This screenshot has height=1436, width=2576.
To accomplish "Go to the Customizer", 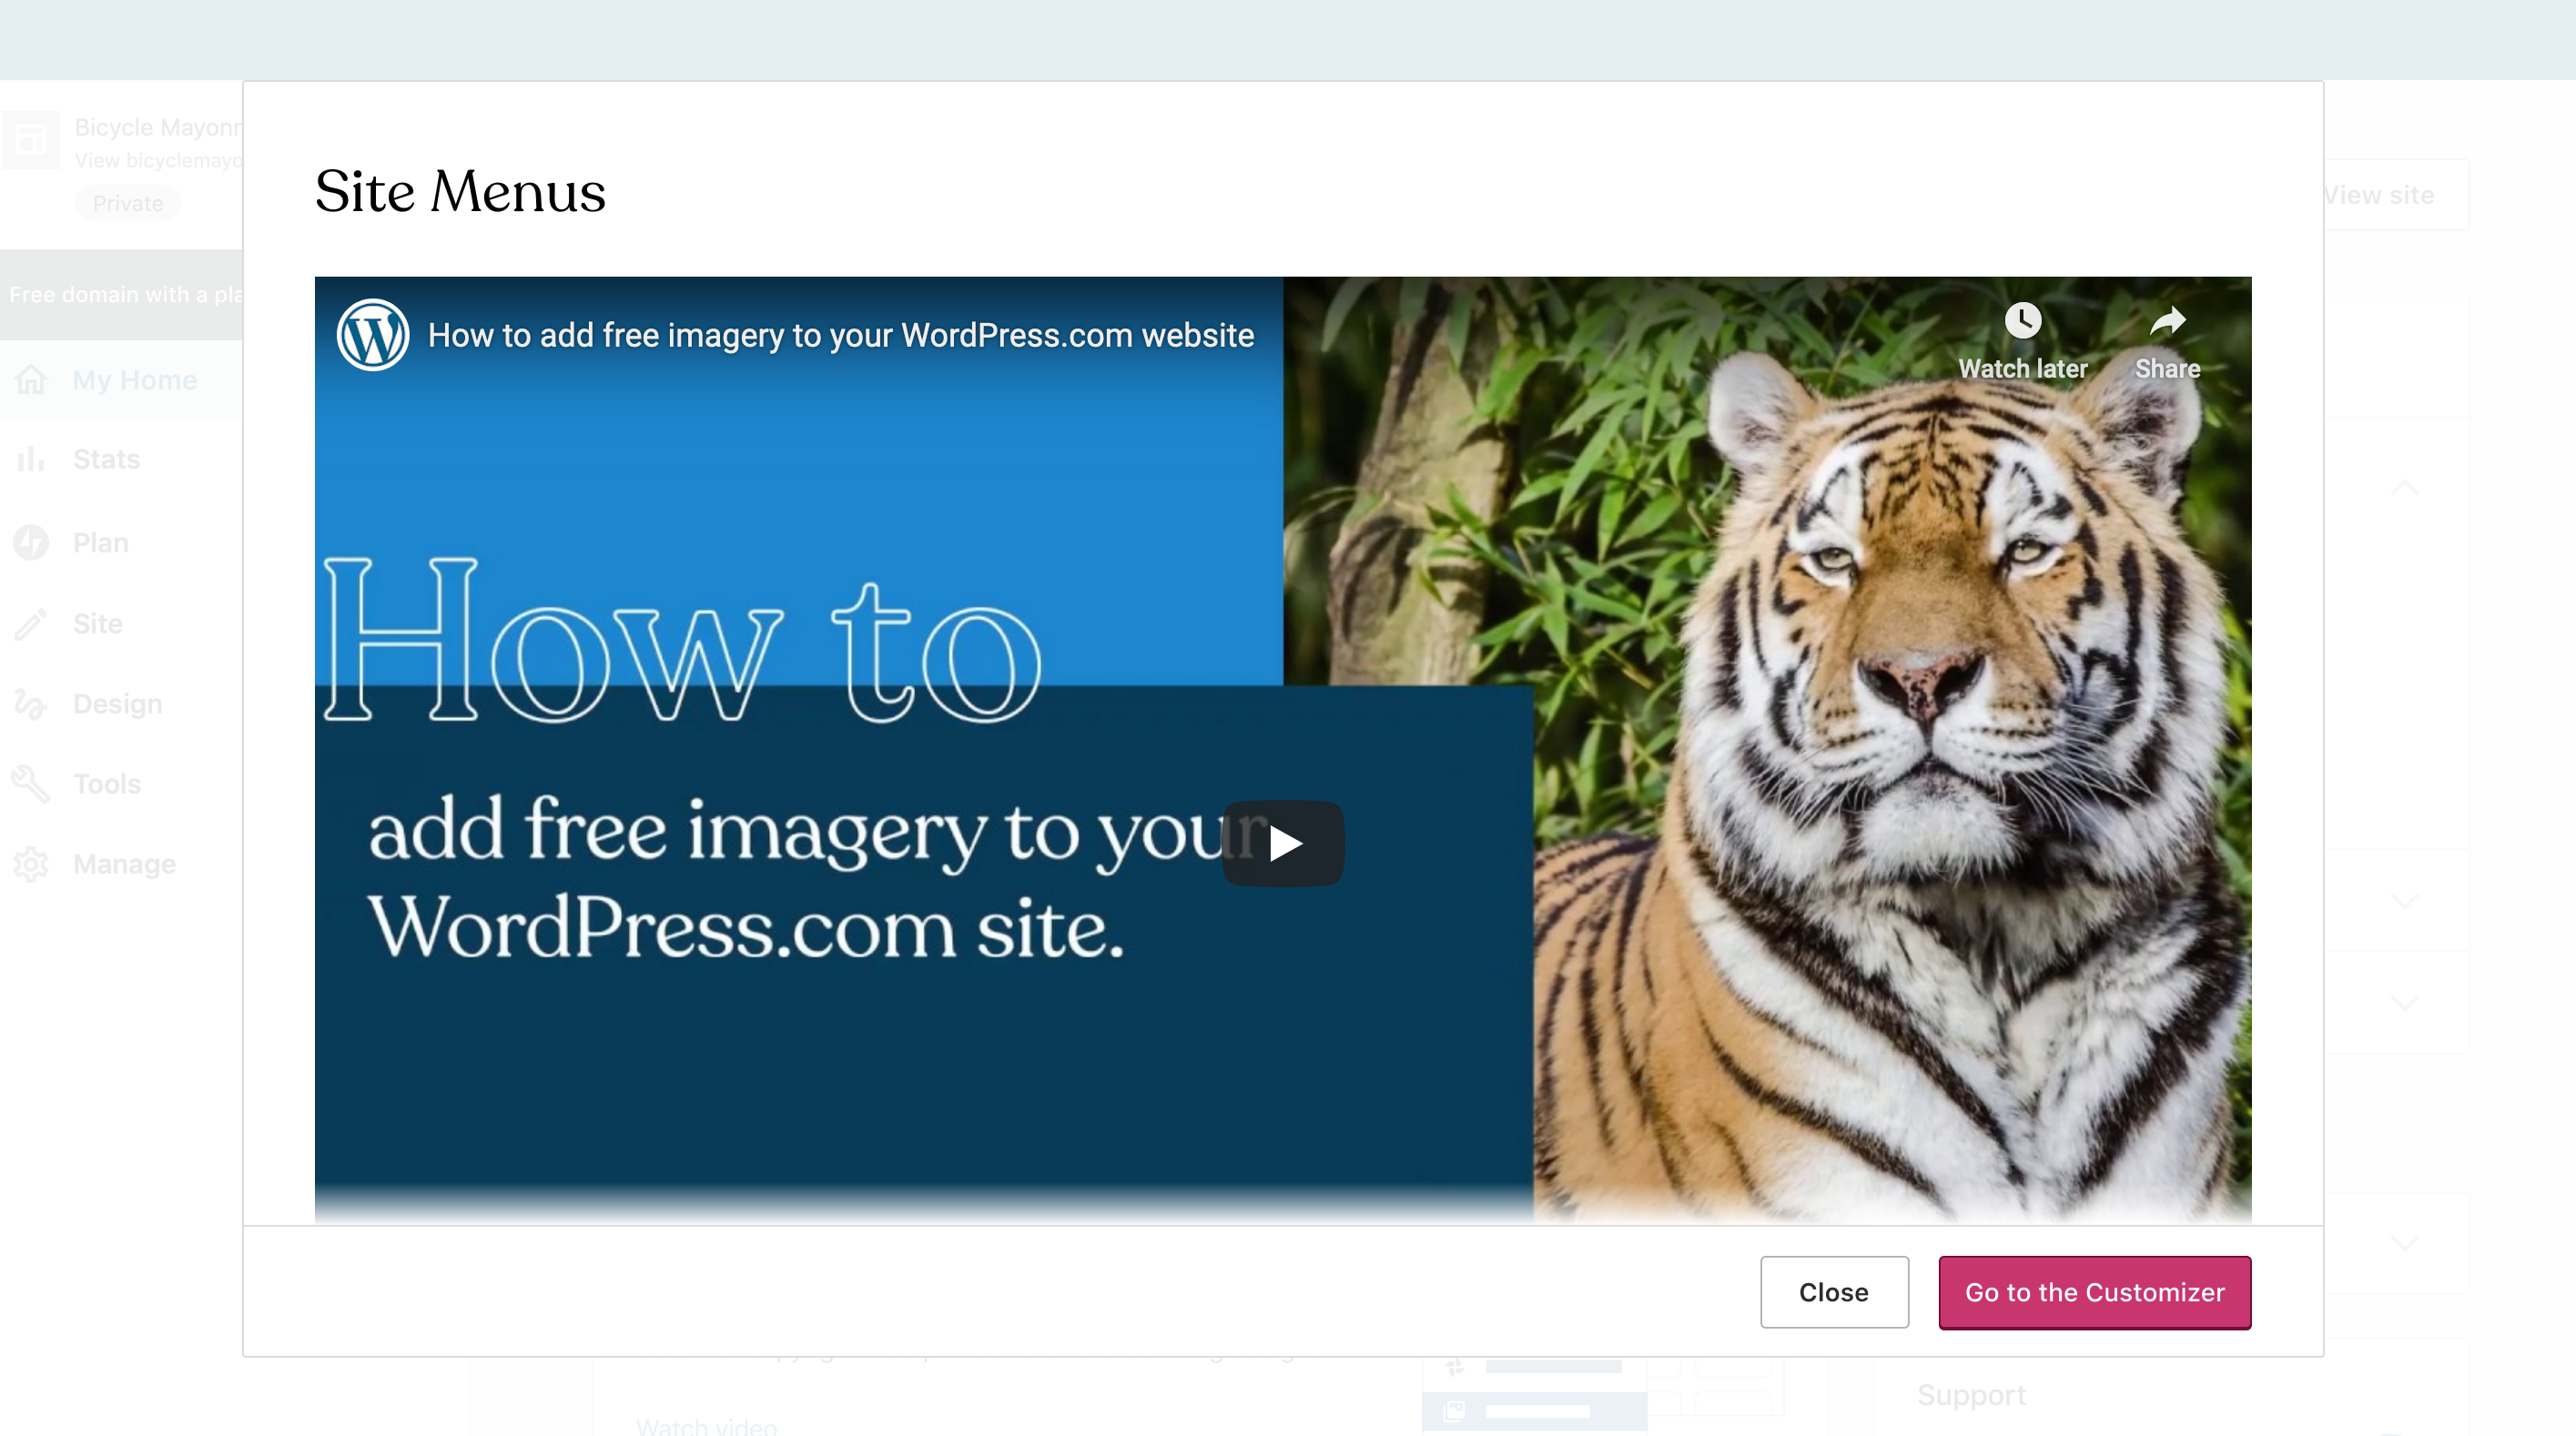I will coord(2094,1291).
